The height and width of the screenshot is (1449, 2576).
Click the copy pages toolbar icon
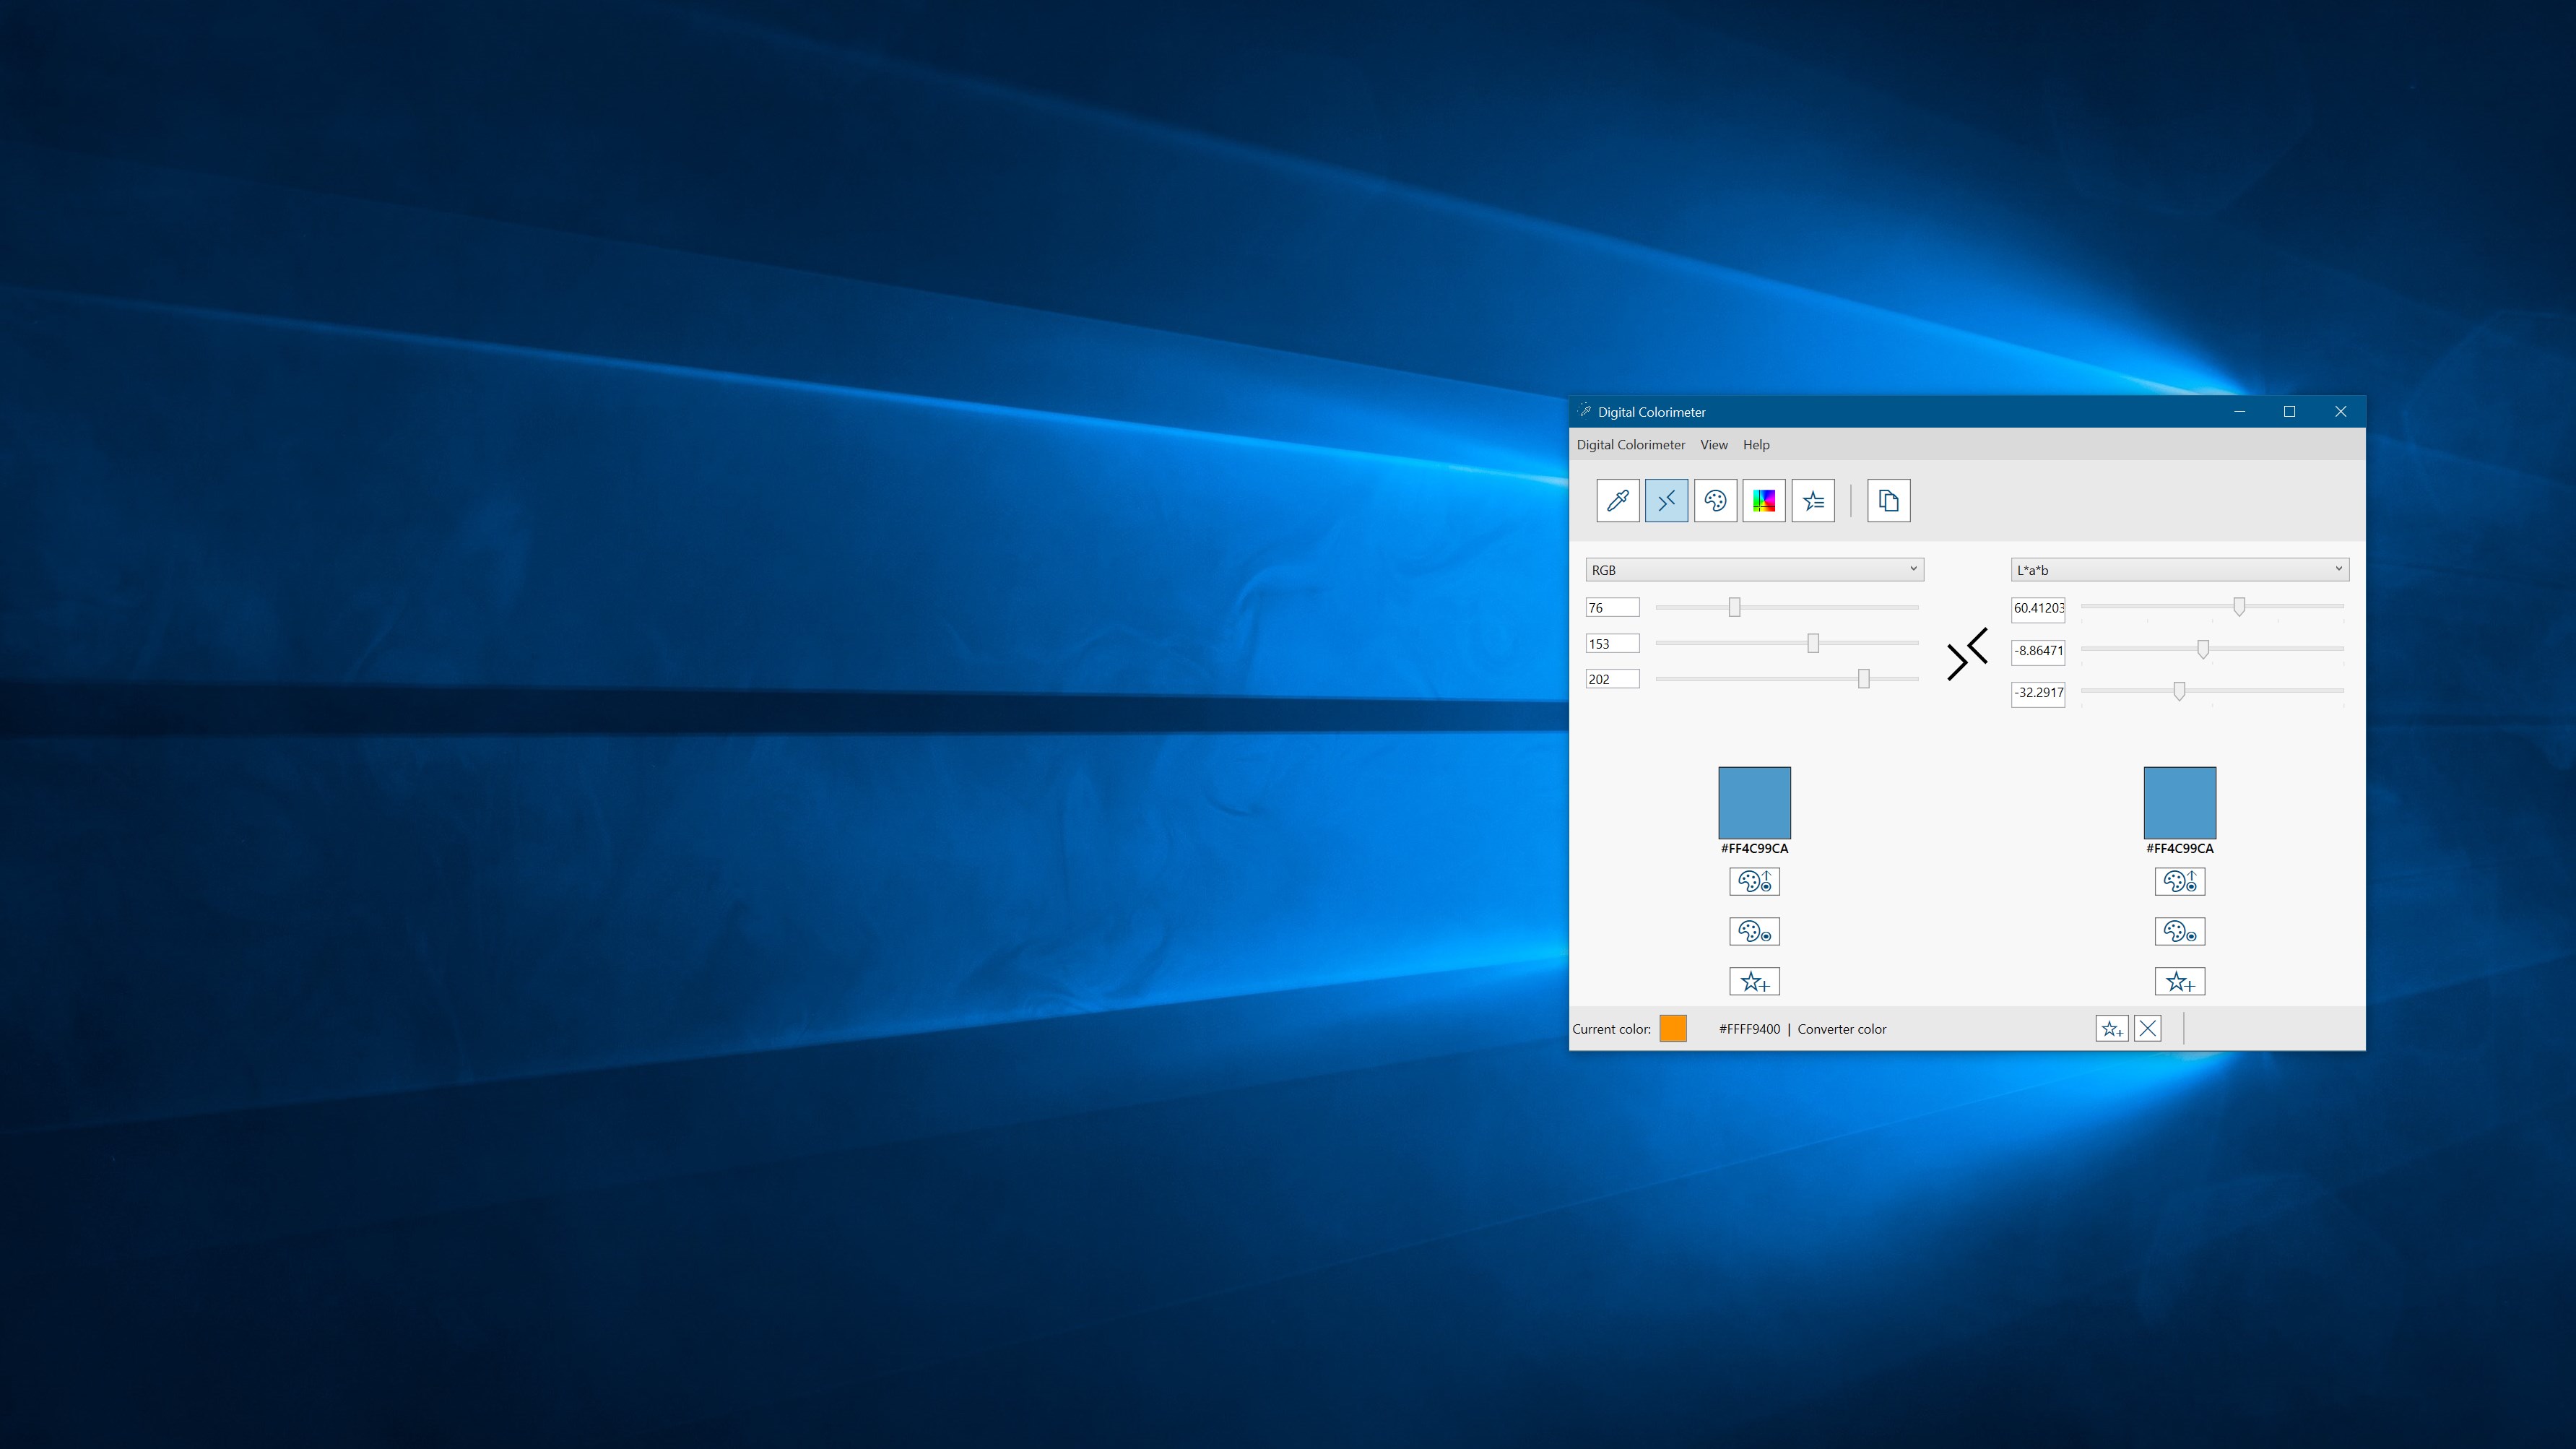pyautogui.click(x=1888, y=501)
